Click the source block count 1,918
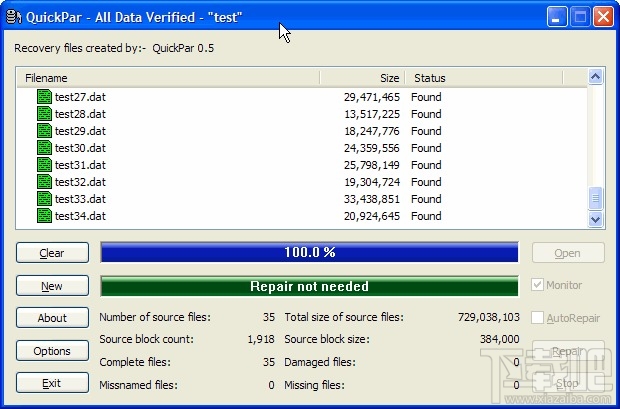 [x=261, y=339]
